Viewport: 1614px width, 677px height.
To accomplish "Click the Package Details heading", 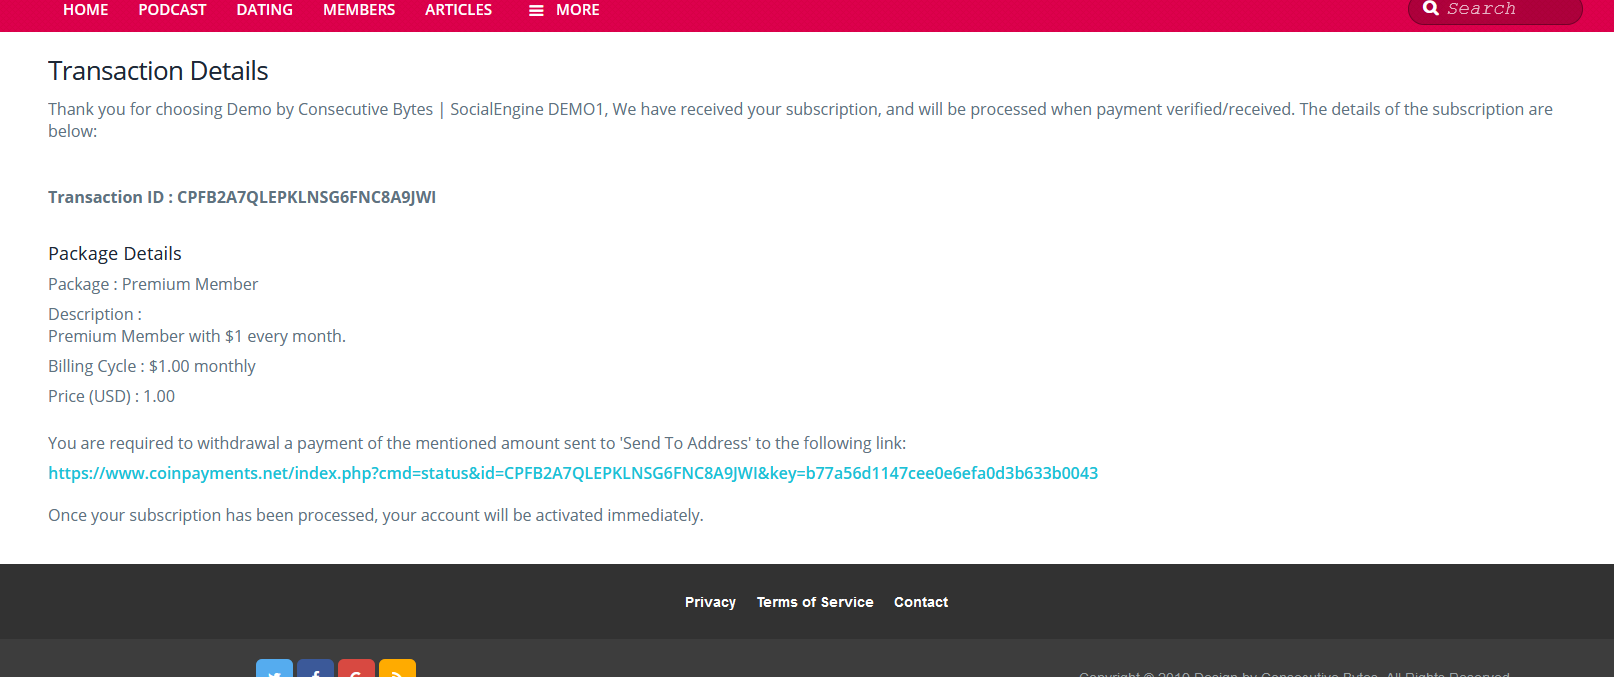I will point(115,254).
